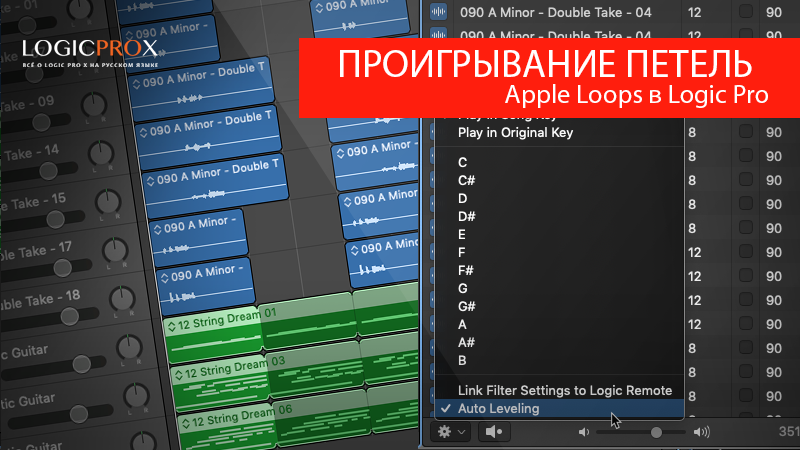Select key G# from the menu
Screen dimensions: 800x450
467,307
